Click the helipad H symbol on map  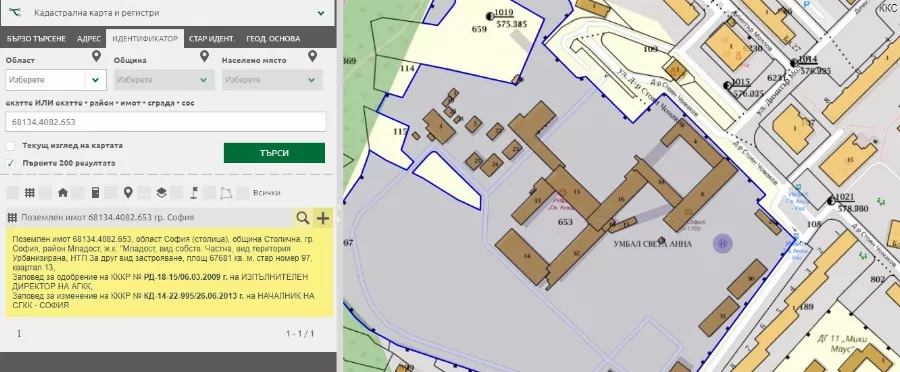click(723, 243)
